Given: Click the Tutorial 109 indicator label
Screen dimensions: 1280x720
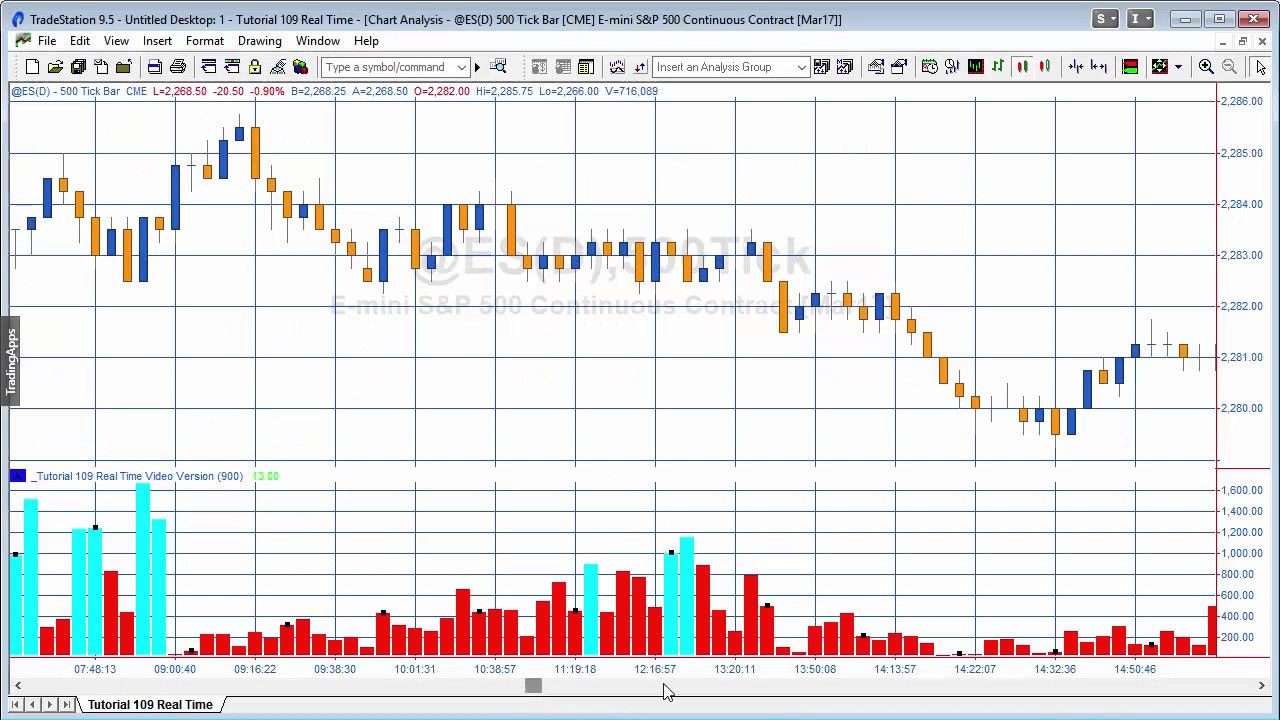Looking at the screenshot, I should tap(138, 476).
